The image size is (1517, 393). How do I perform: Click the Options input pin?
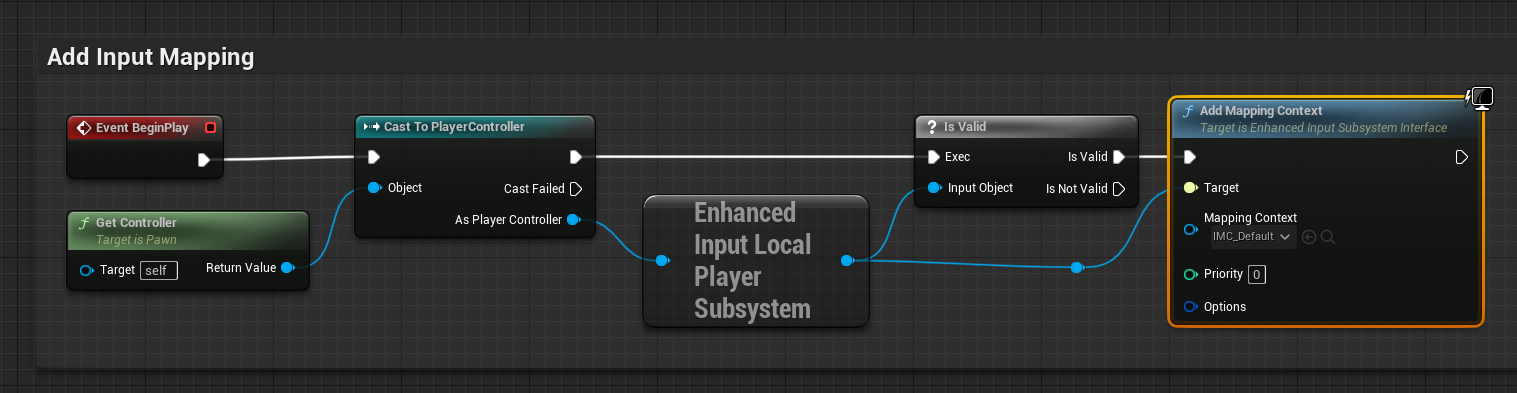coord(1190,306)
